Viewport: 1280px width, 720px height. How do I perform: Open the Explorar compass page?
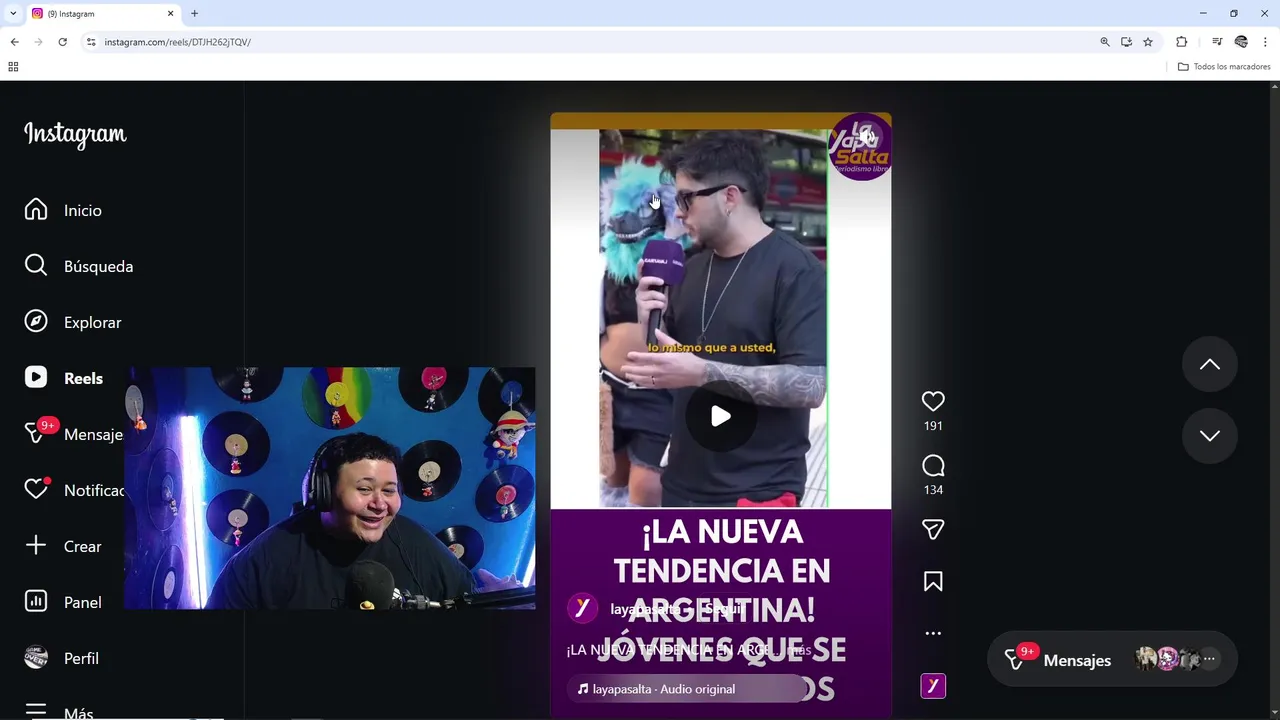click(x=72, y=322)
